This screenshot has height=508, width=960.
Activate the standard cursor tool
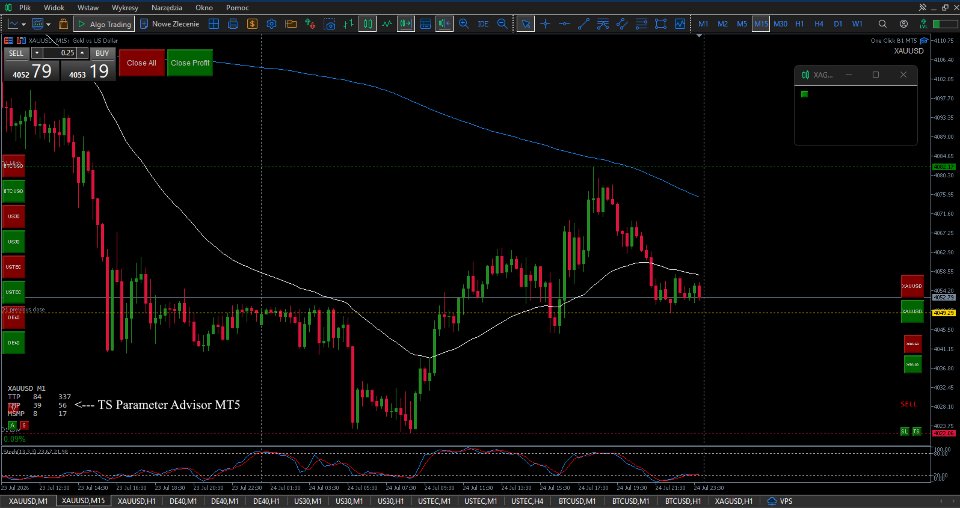tap(525, 24)
